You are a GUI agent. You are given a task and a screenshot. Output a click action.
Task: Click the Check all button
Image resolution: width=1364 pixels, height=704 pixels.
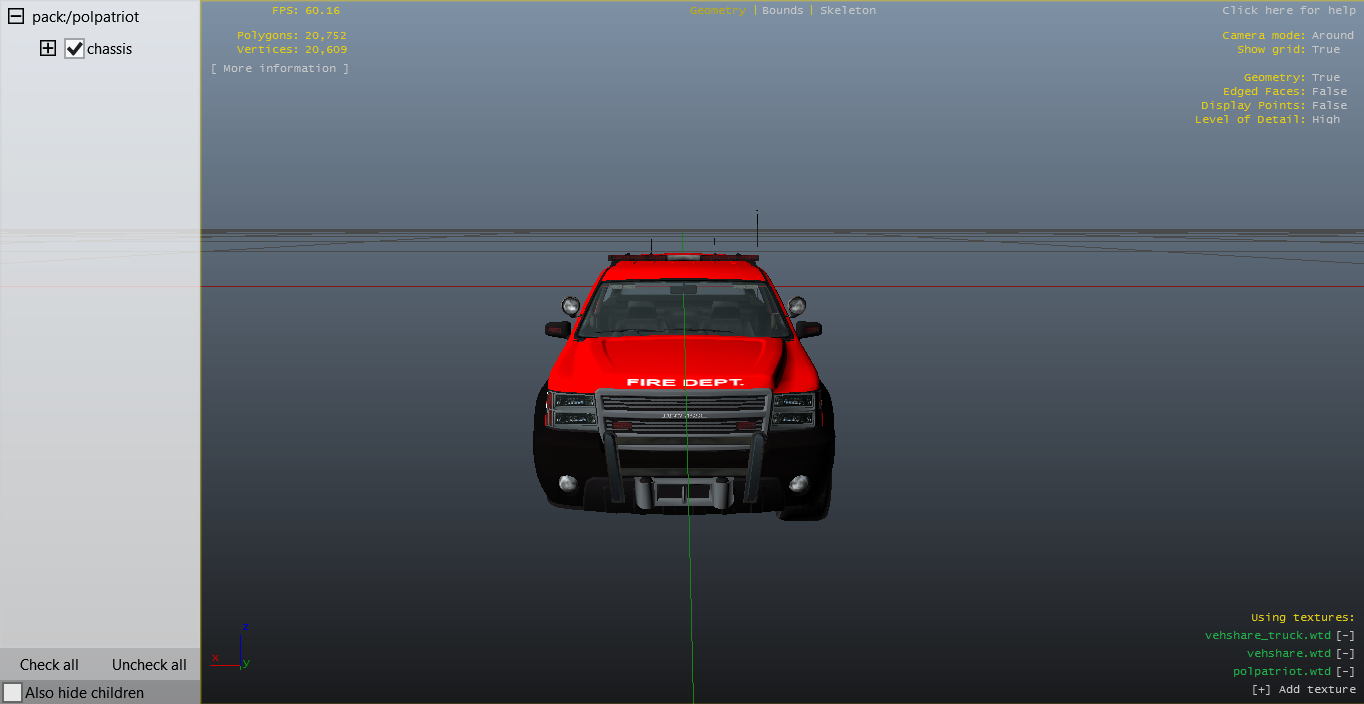[x=49, y=665]
